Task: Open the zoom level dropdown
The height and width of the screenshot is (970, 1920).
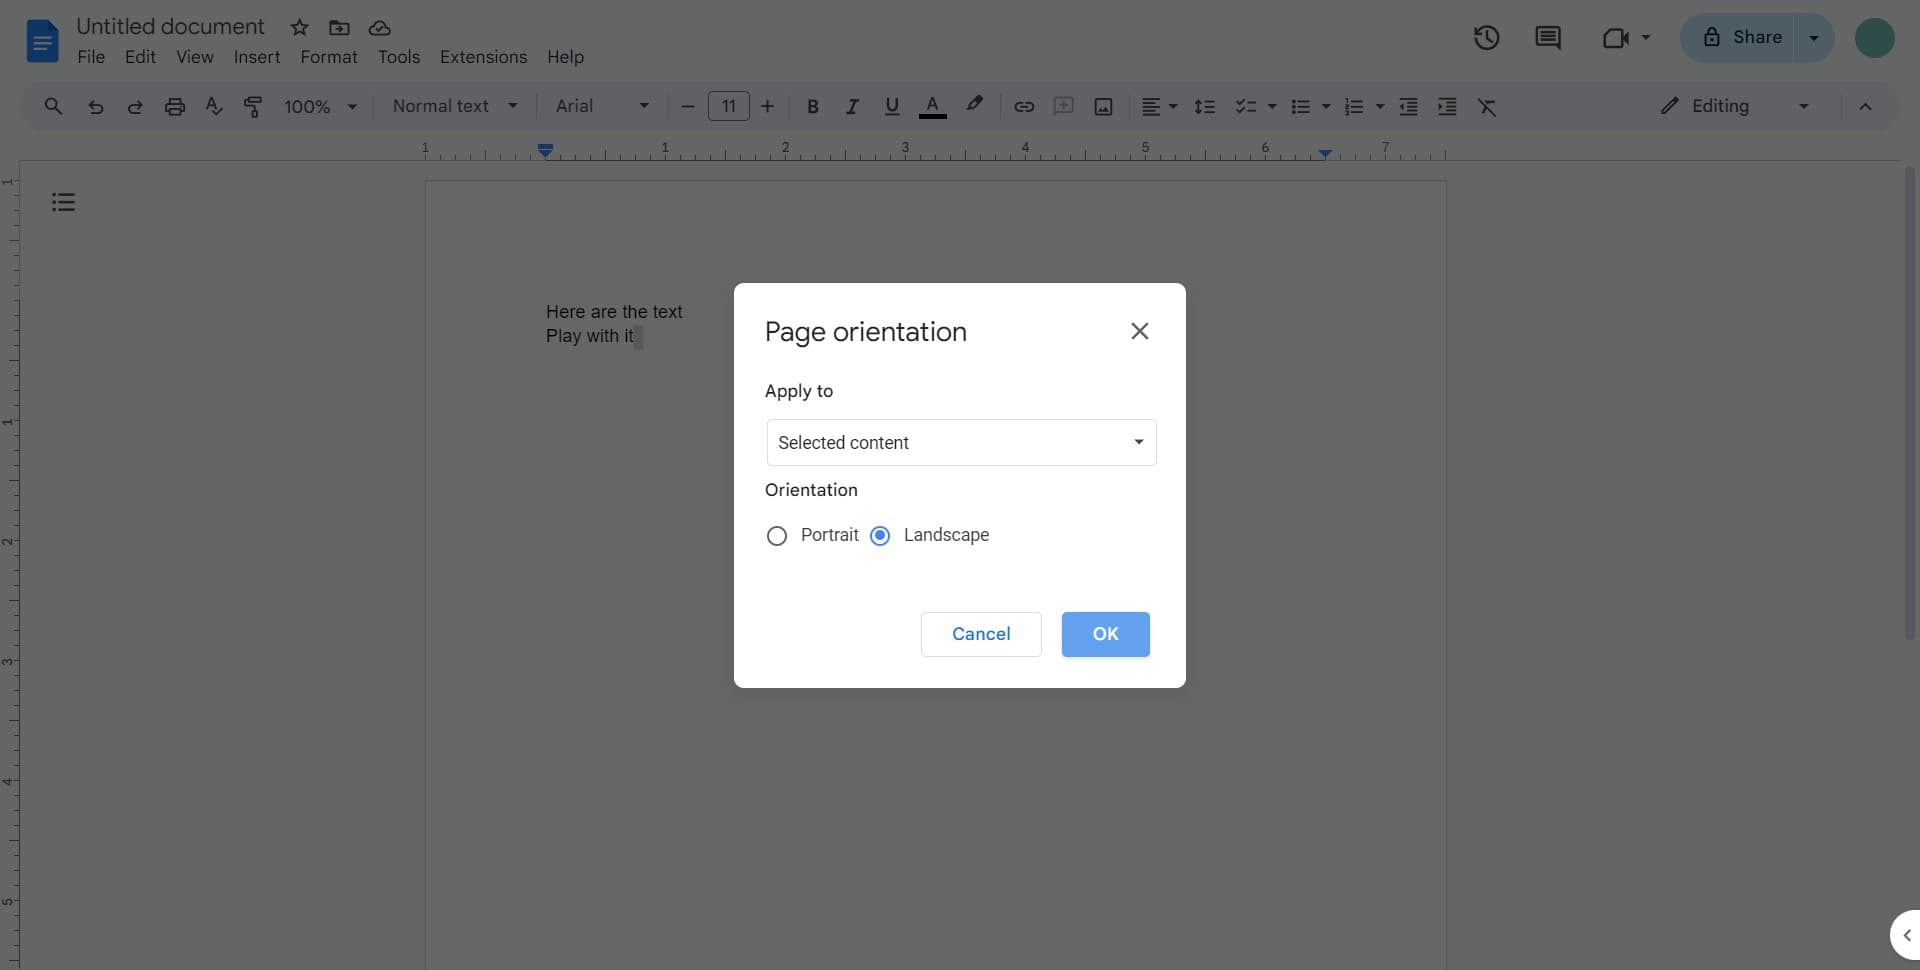Action: coord(319,106)
